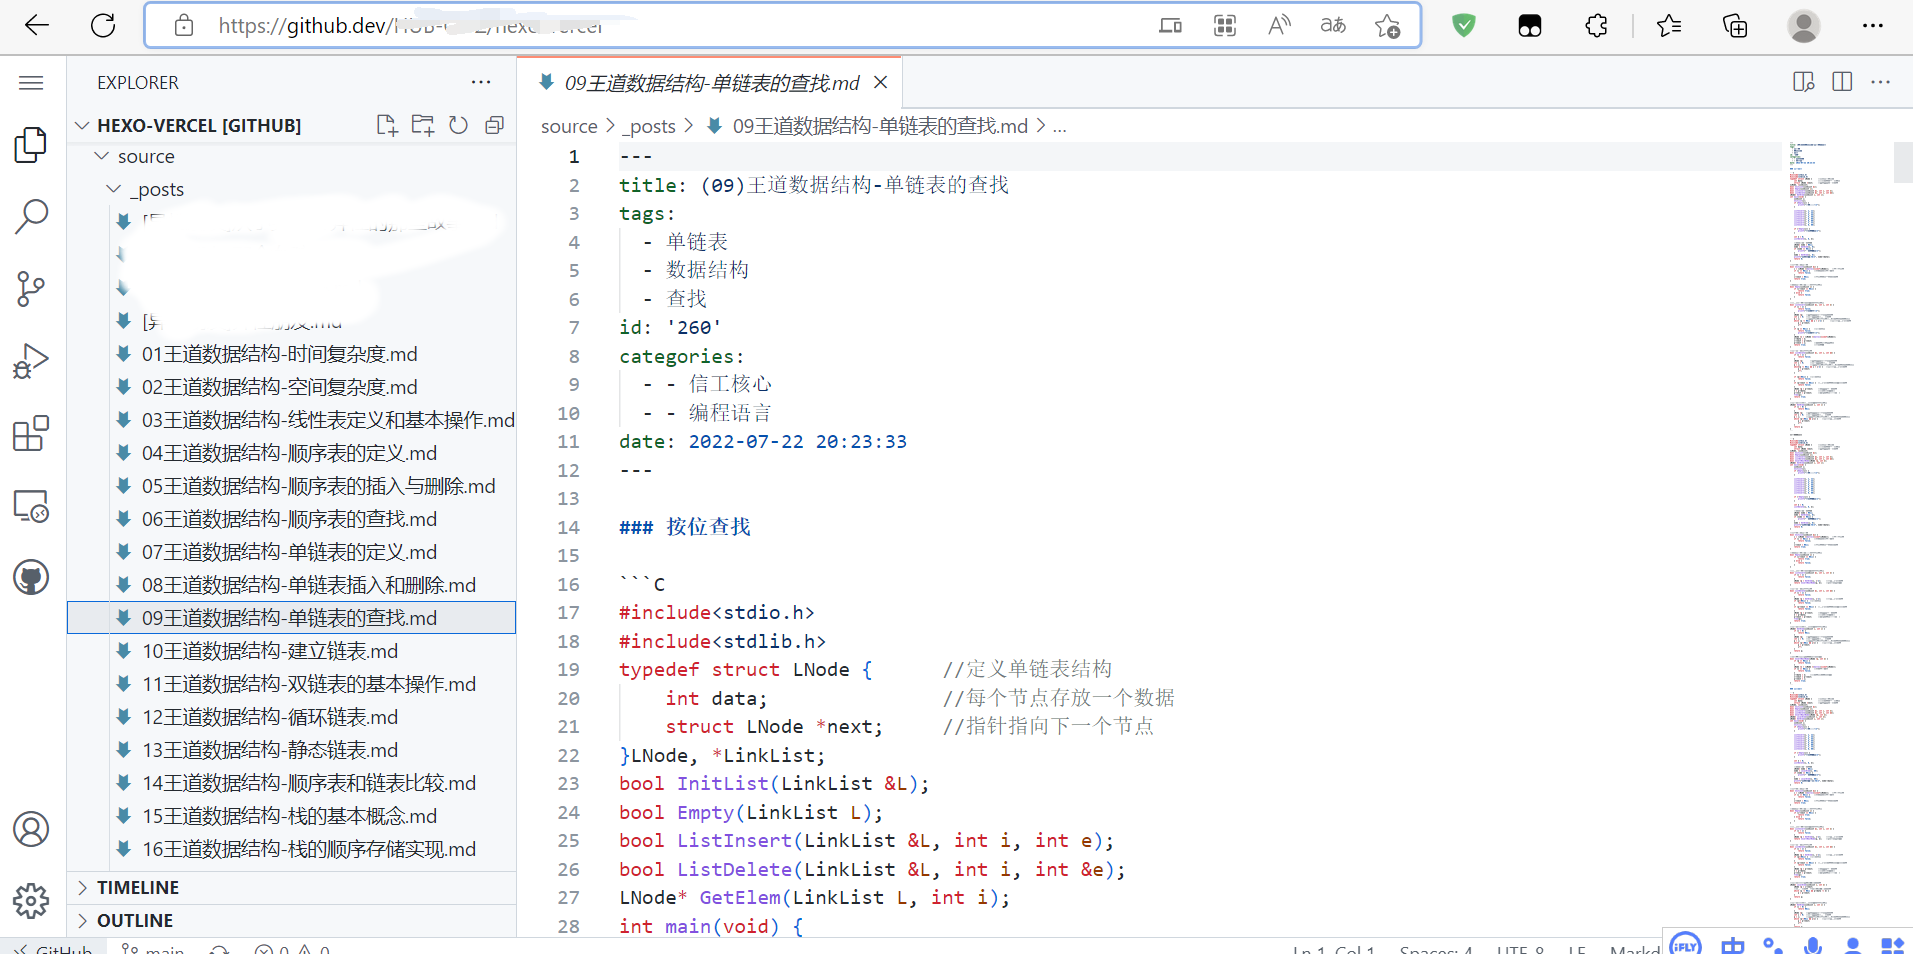
Task: Open 08王道数据结构-单链表插入和删除.md
Action: 309,585
